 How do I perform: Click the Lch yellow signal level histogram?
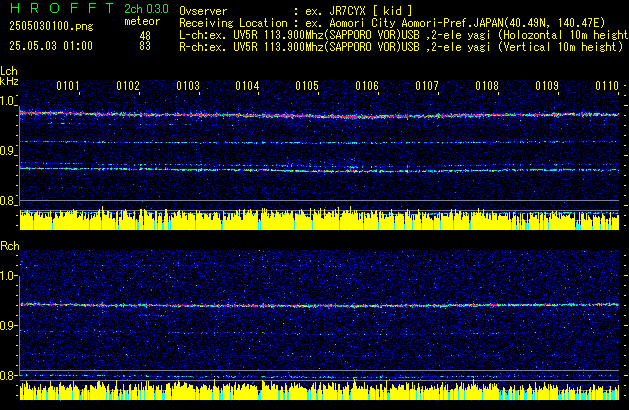point(319,220)
